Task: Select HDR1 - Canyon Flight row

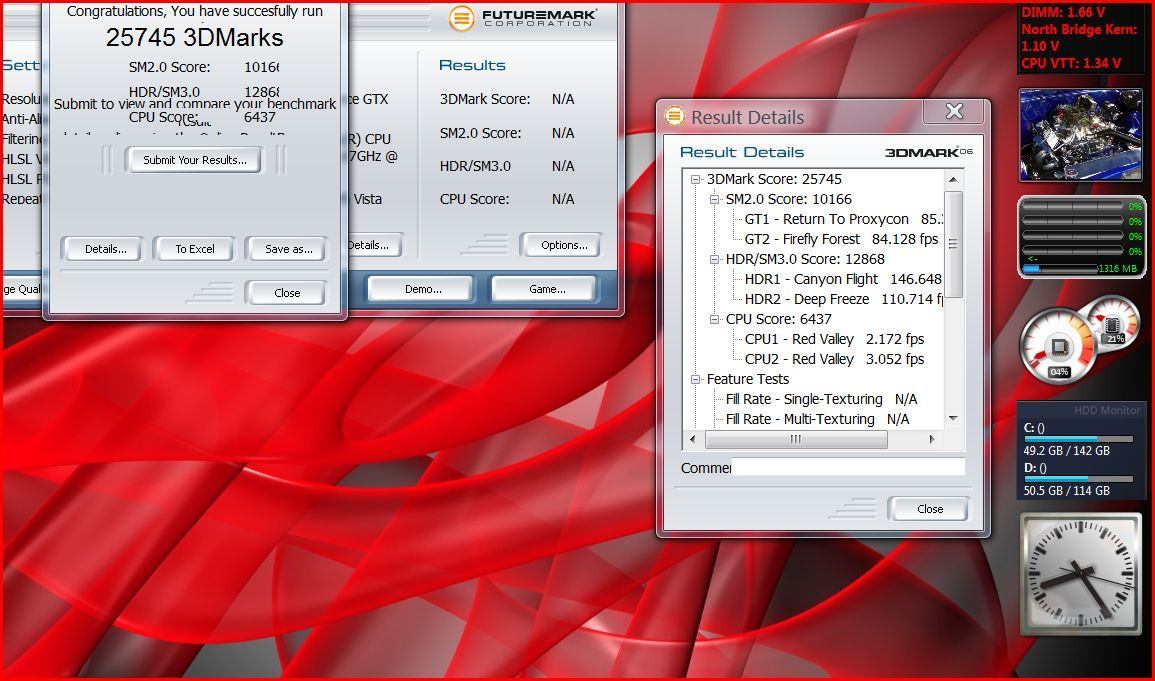Action: [x=843, y=279]
